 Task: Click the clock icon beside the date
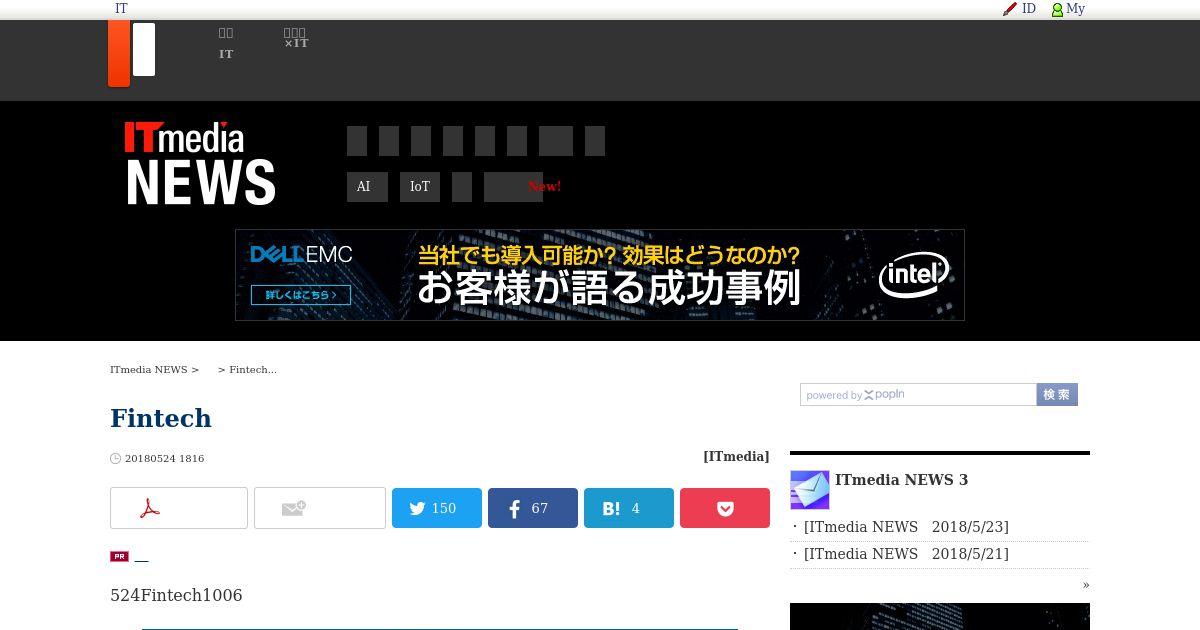[x=116, y=459]
